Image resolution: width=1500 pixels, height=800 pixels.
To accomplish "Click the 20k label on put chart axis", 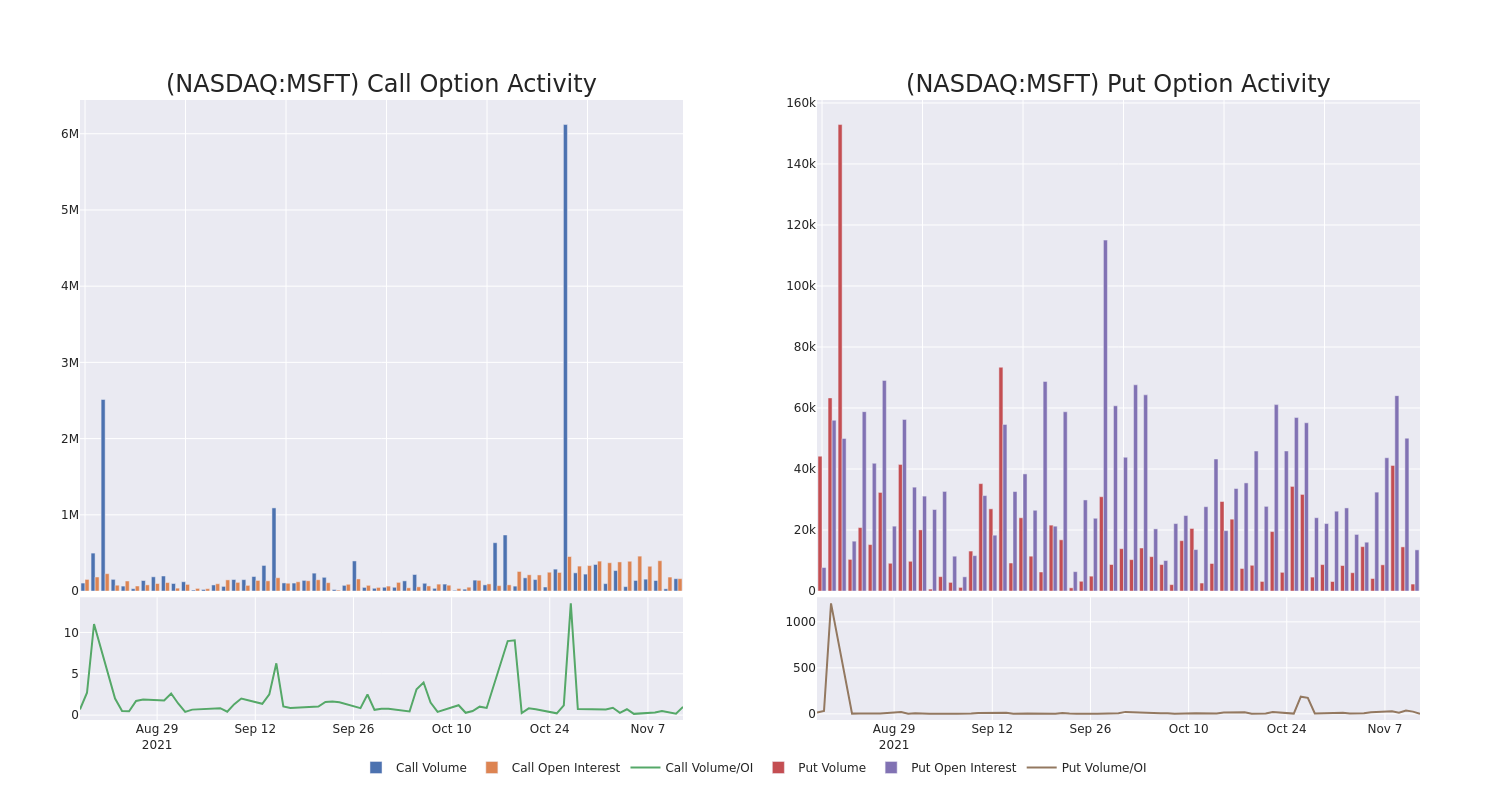I will pos(804,530).
